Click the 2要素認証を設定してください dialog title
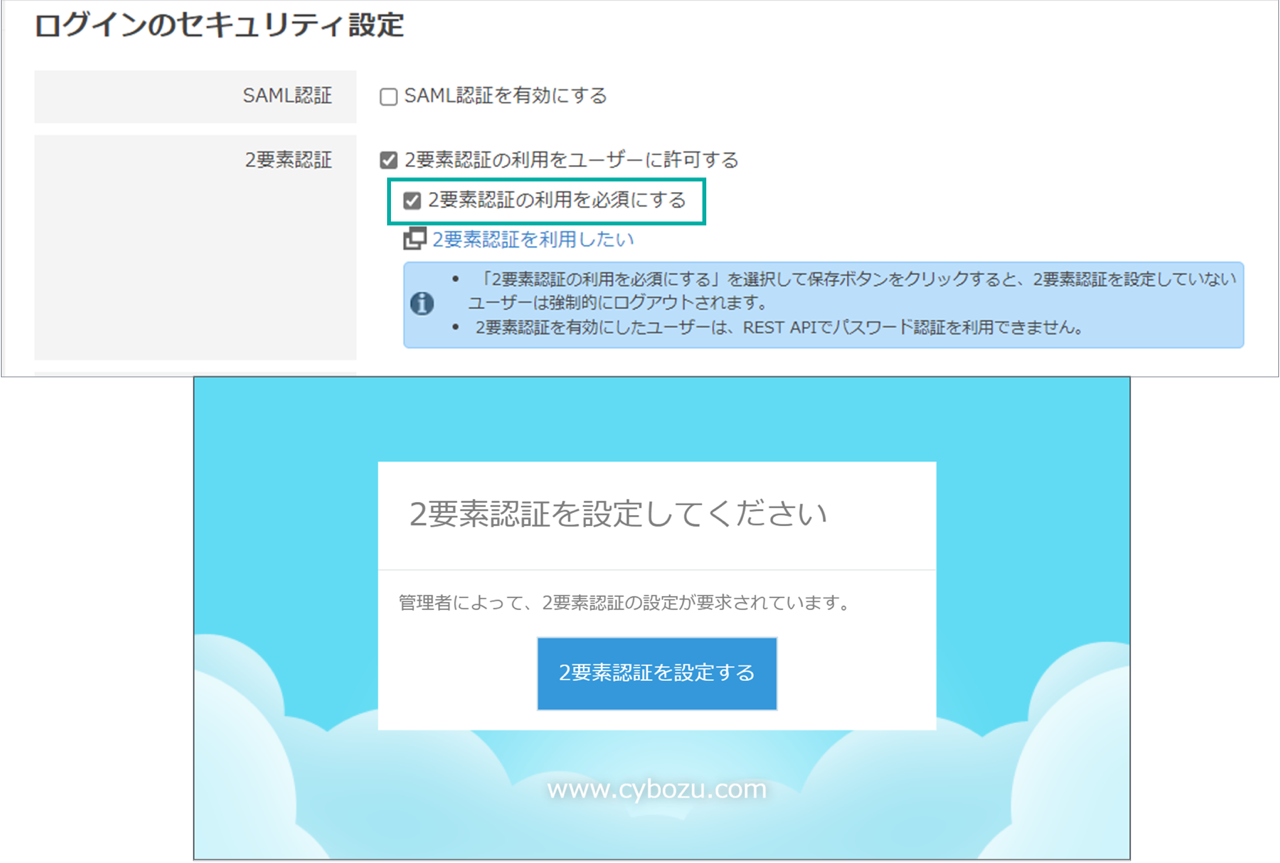 [619, 516]
